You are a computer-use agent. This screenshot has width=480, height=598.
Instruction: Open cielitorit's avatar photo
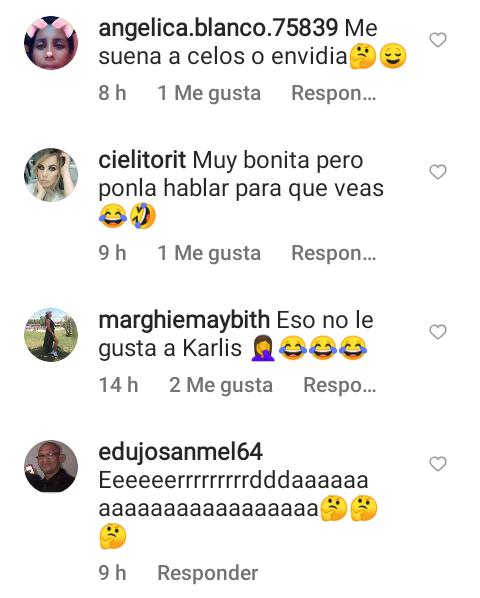click(51, 175)
